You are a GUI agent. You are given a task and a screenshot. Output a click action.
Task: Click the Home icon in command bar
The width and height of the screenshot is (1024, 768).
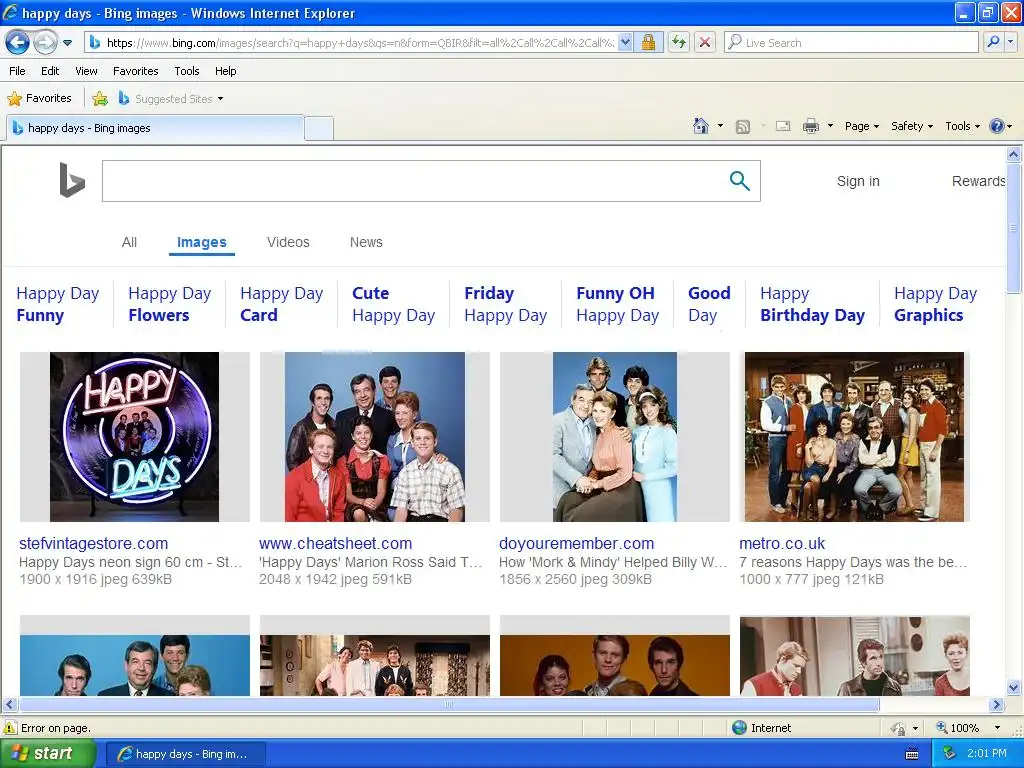click(x=701, y=126)
